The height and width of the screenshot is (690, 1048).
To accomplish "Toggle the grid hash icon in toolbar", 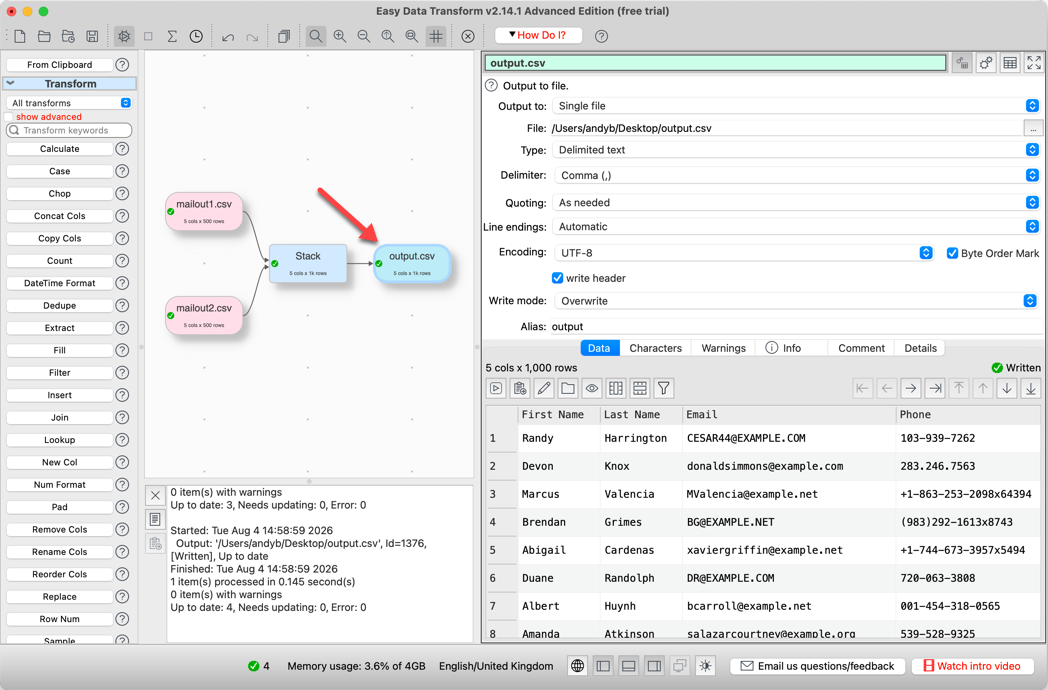I will [x=436, y=36].
